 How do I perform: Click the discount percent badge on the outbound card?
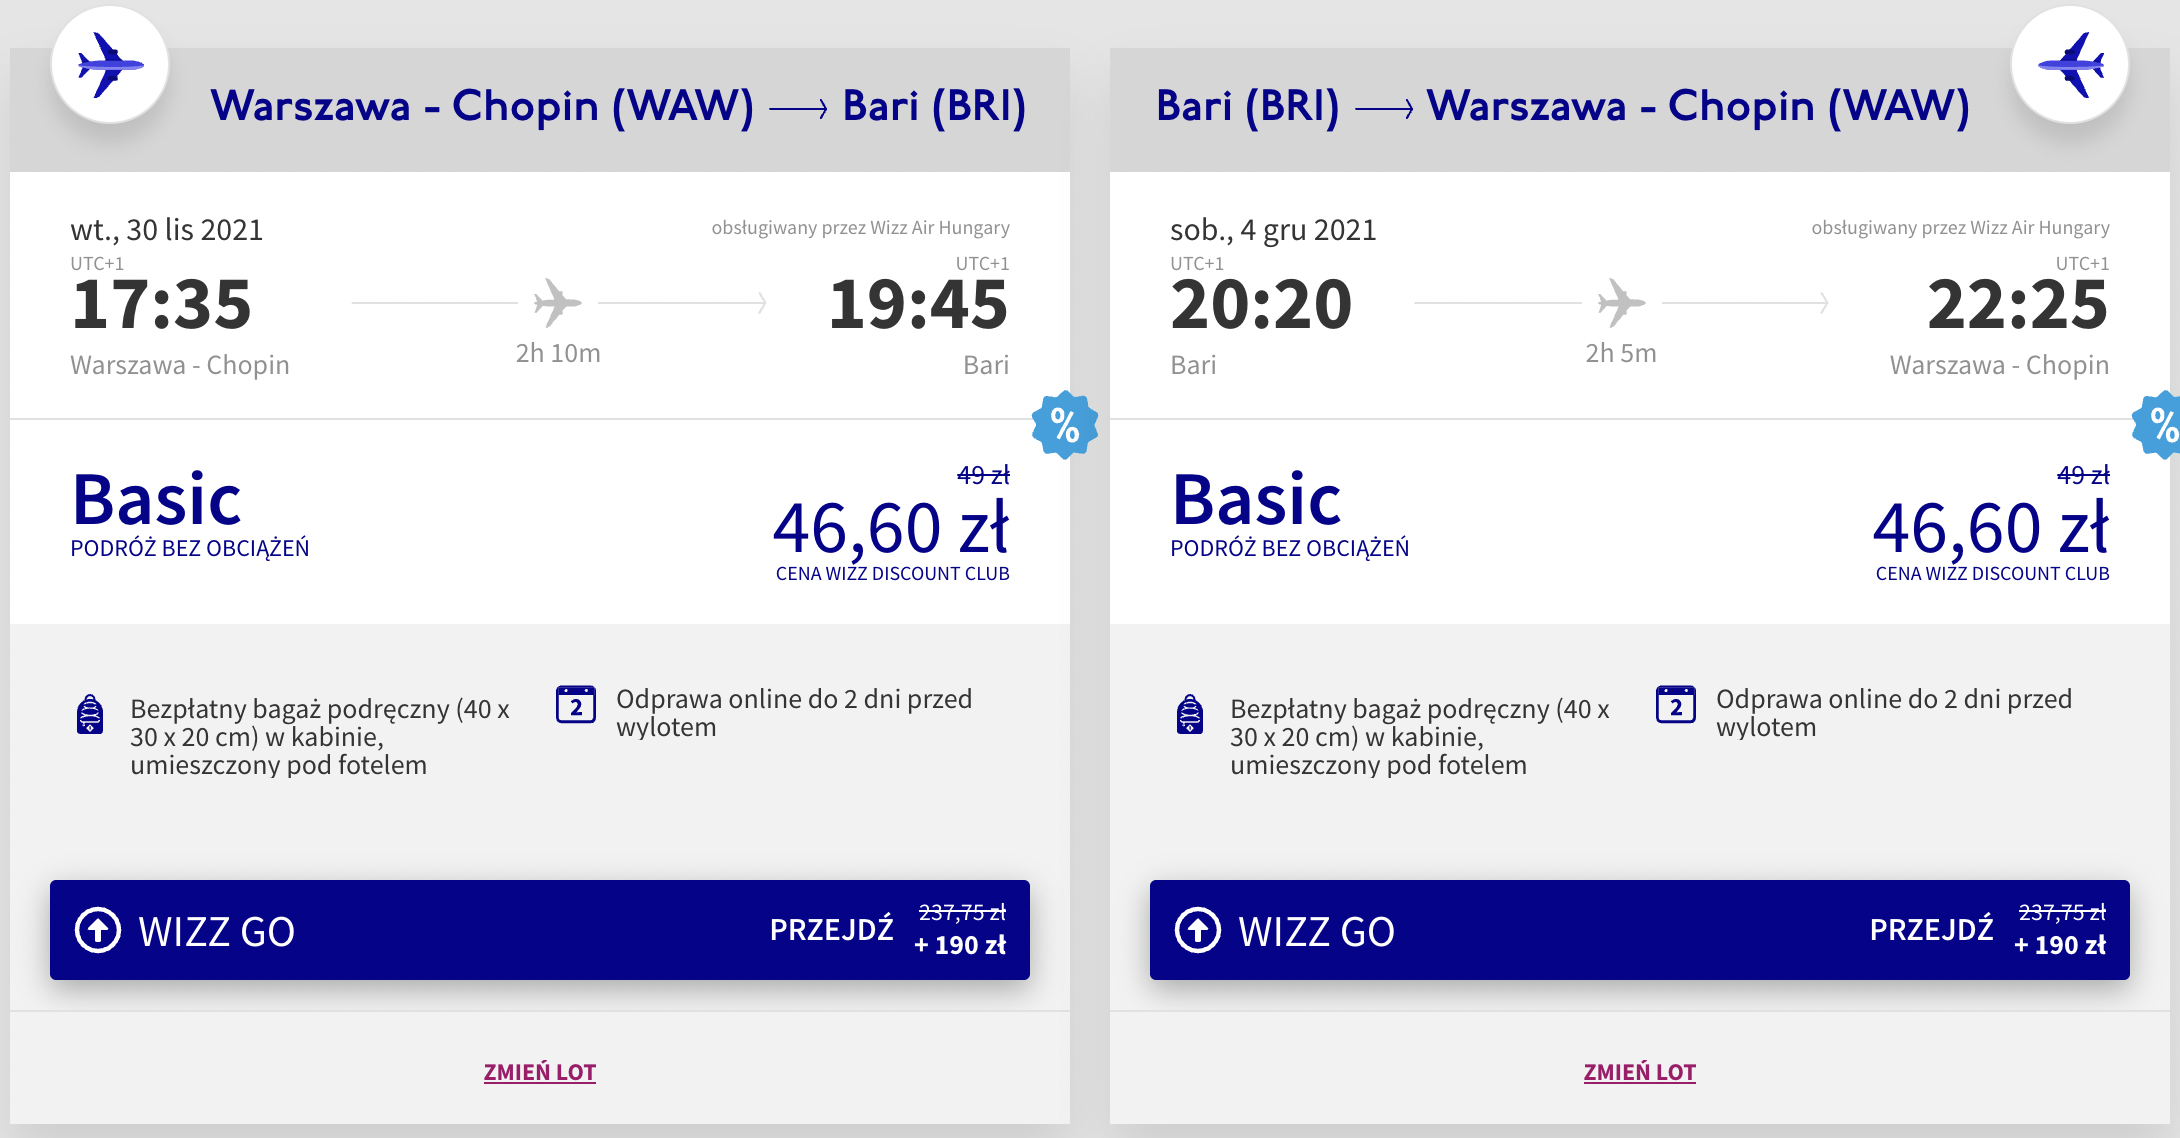click(x=1065, y=425)
